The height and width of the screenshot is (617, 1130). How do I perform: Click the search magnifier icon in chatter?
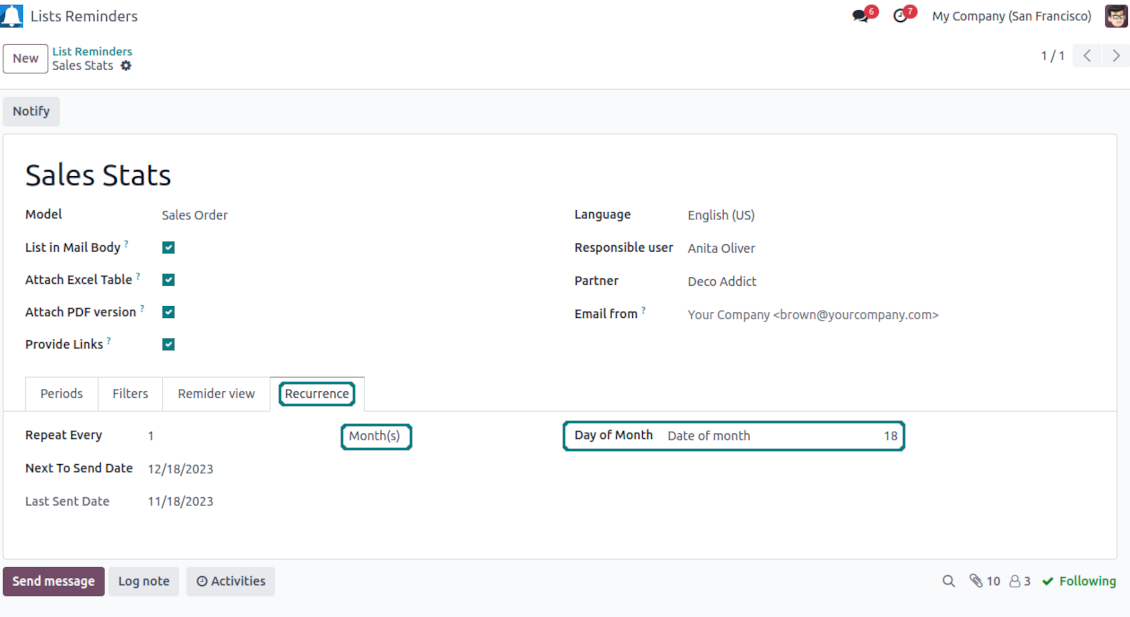pyautogui.click(x=948, y=581)
